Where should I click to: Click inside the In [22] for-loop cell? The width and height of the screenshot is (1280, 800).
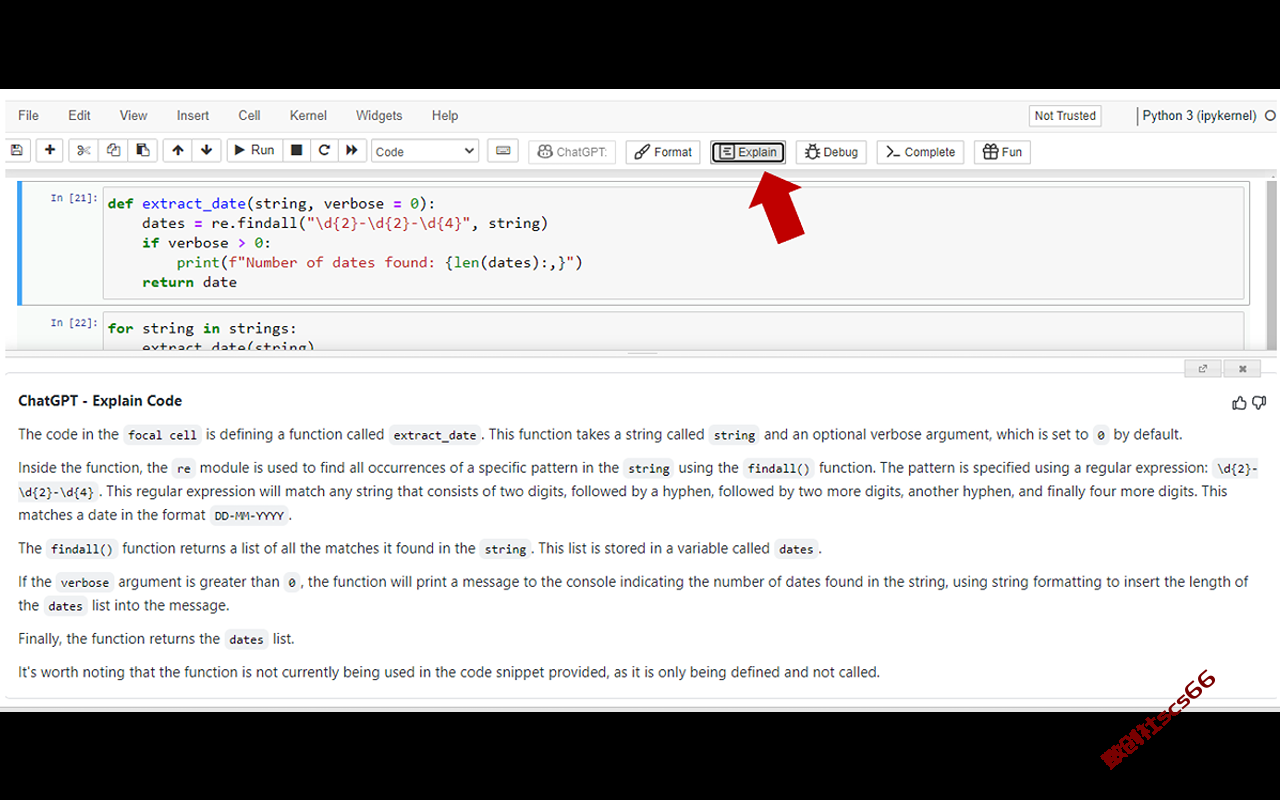point(674,332)
